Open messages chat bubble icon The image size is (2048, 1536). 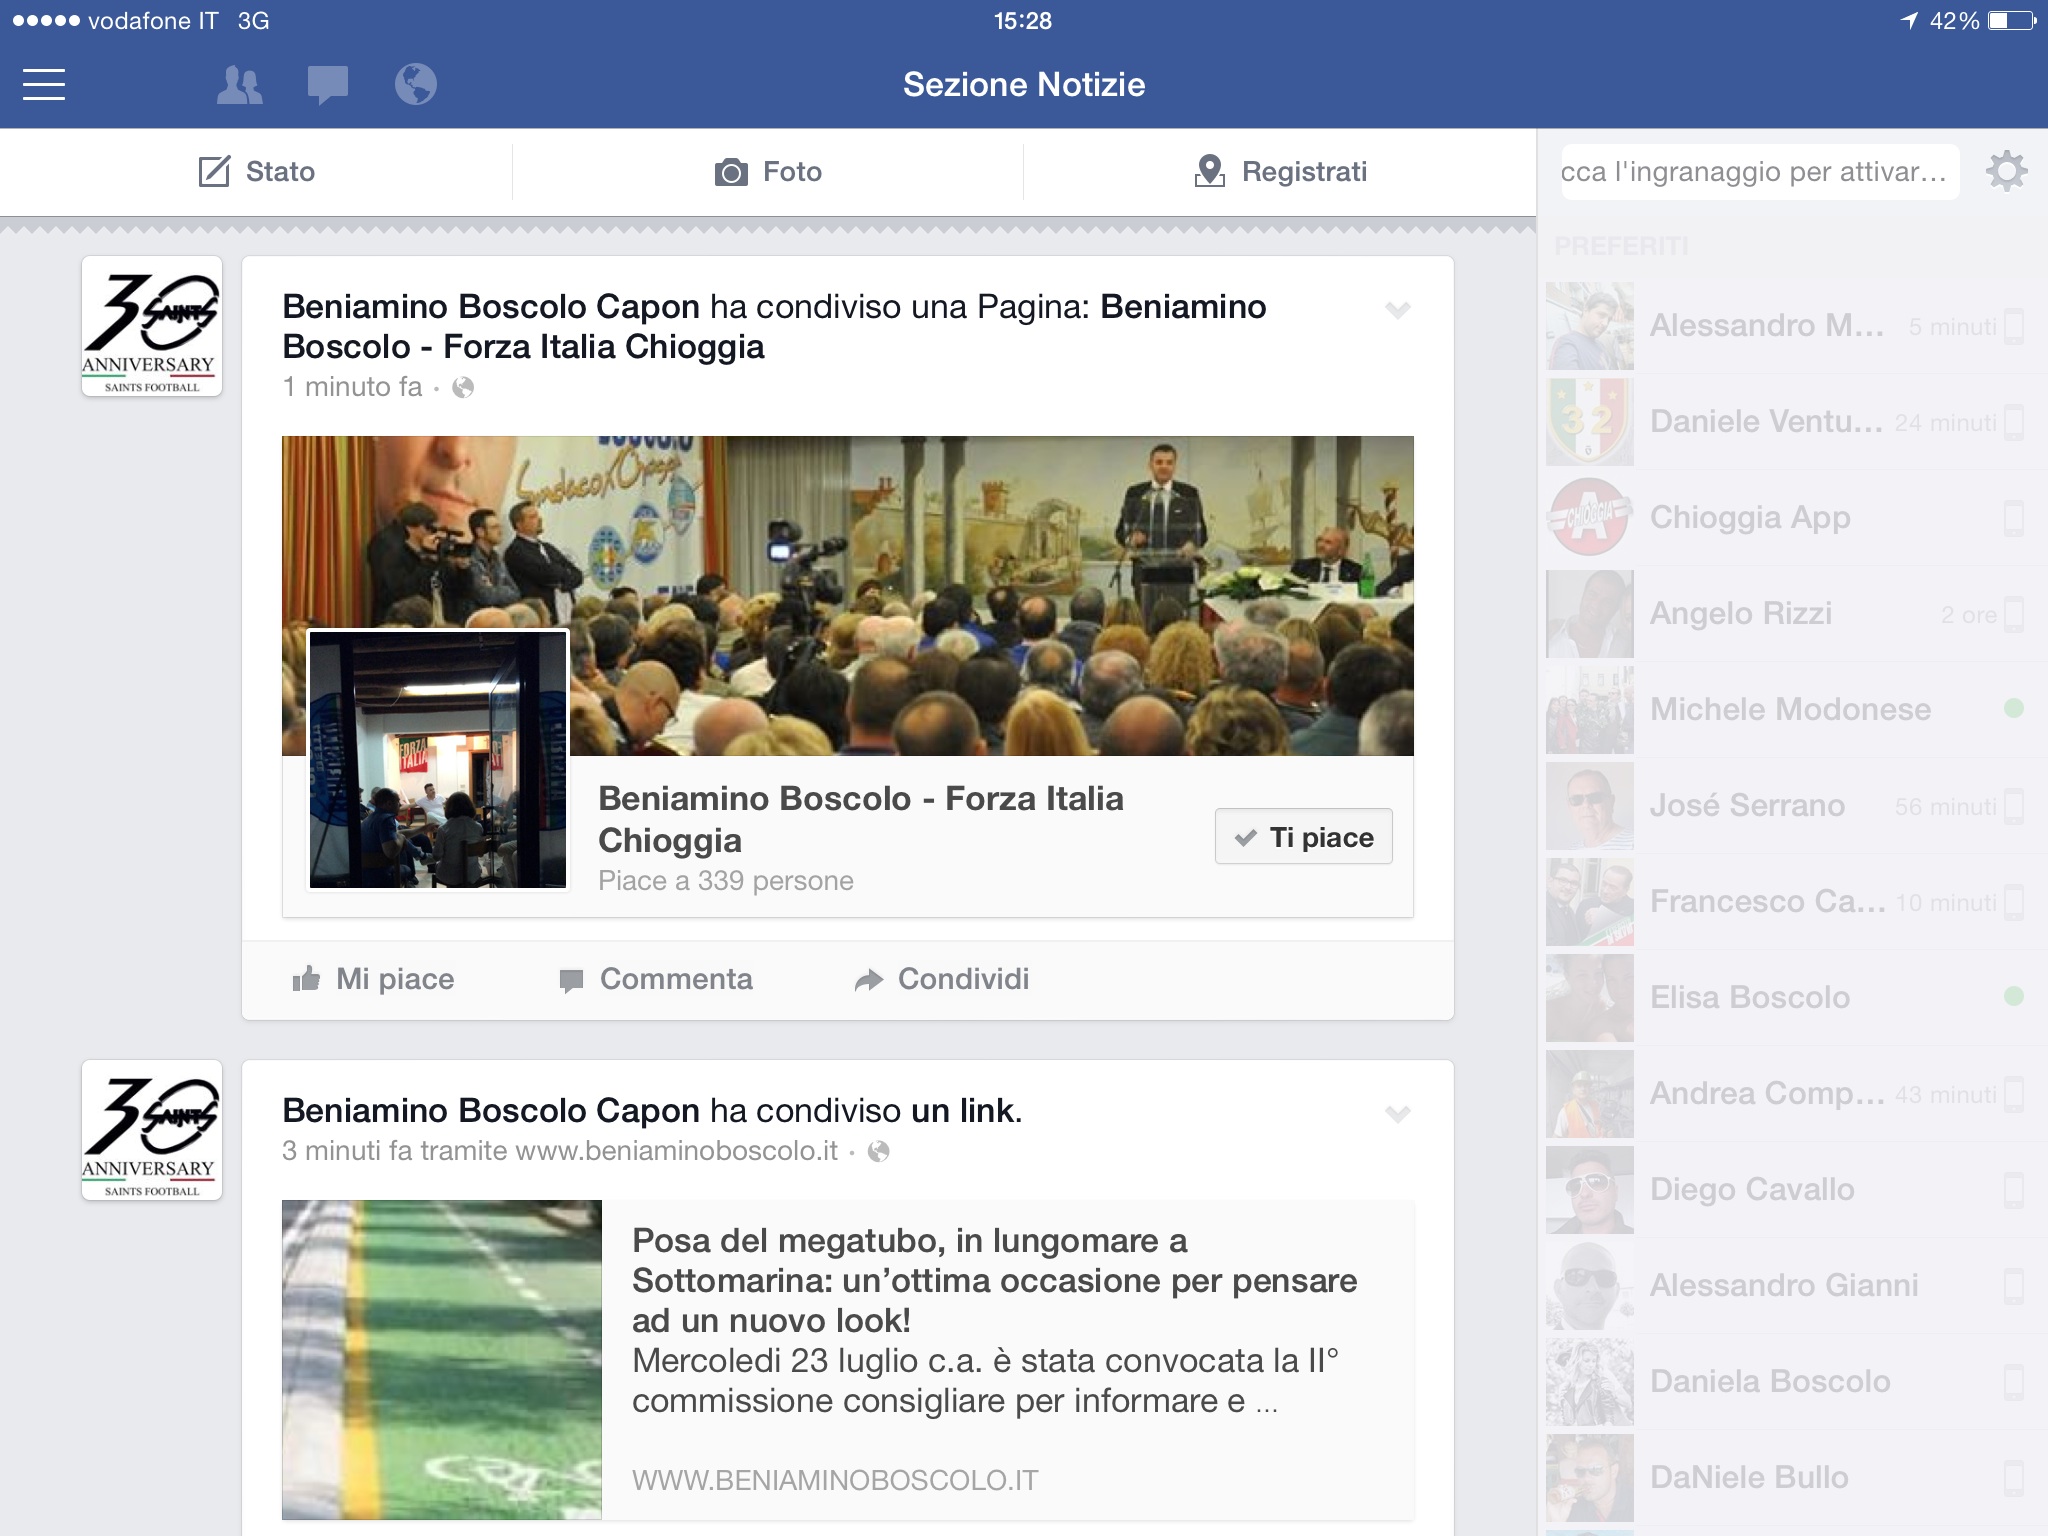(x=327, y=85)
